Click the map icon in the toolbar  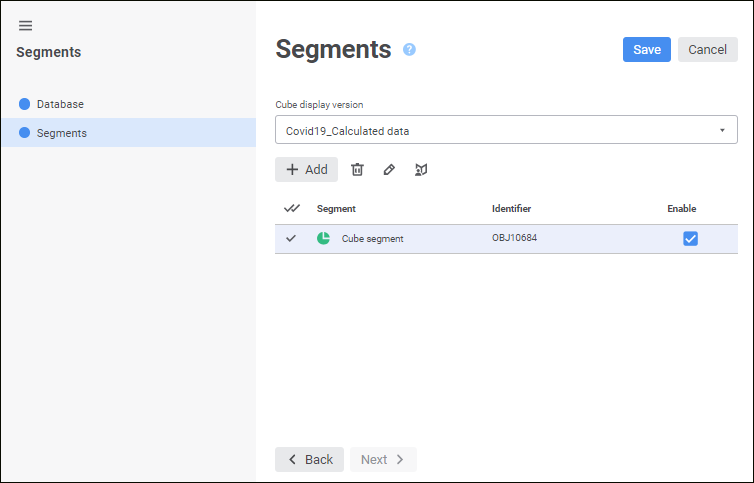coord(421,170)
